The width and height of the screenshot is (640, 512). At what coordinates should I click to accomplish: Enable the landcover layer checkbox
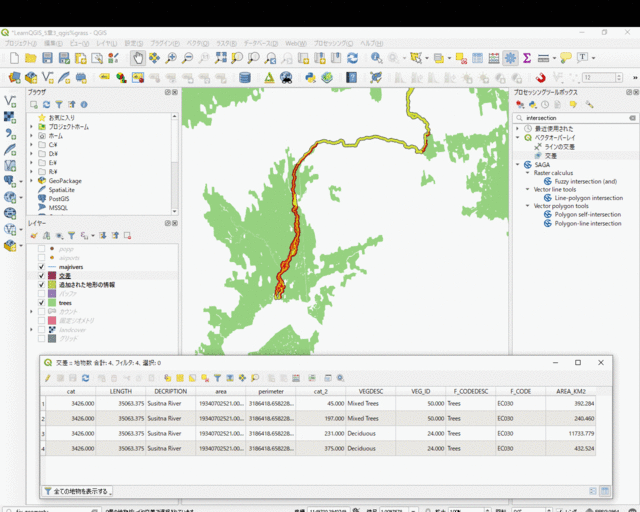pos(41,329)
